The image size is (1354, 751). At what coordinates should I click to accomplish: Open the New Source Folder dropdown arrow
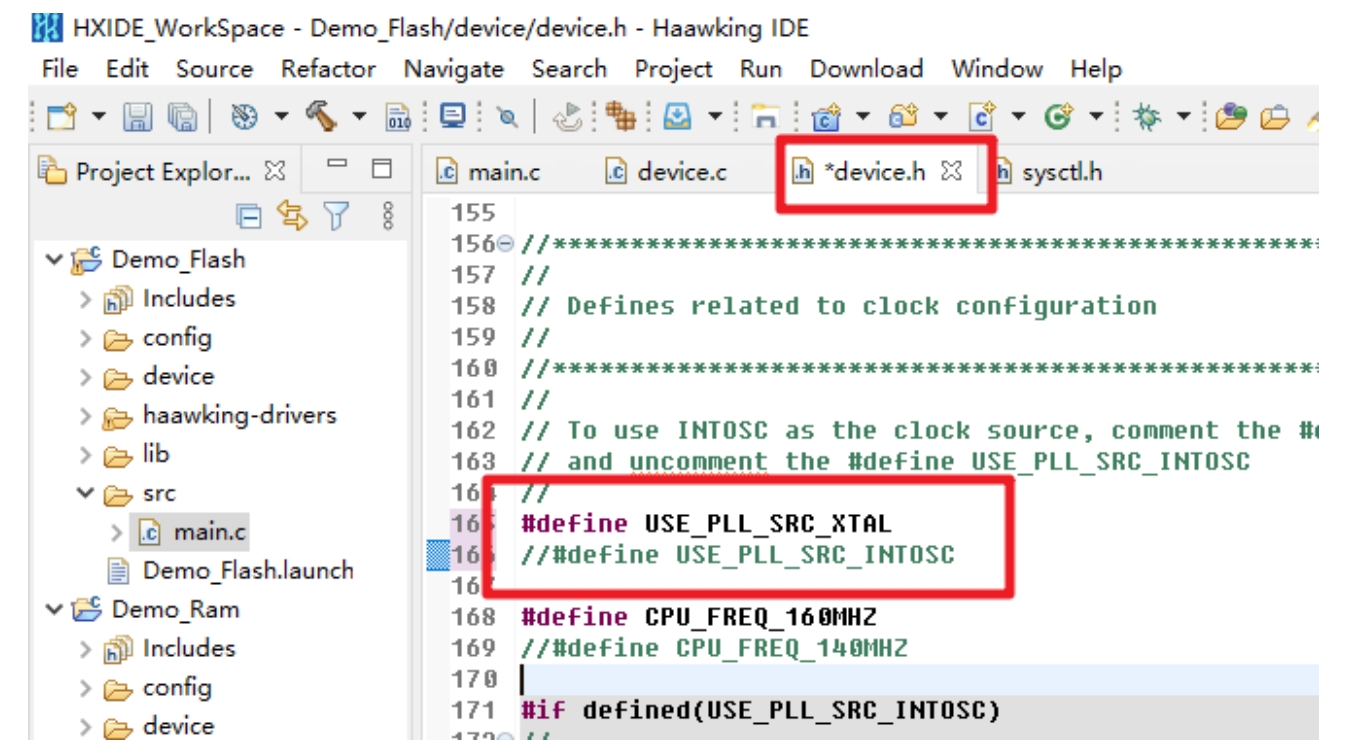pos(940,118)
